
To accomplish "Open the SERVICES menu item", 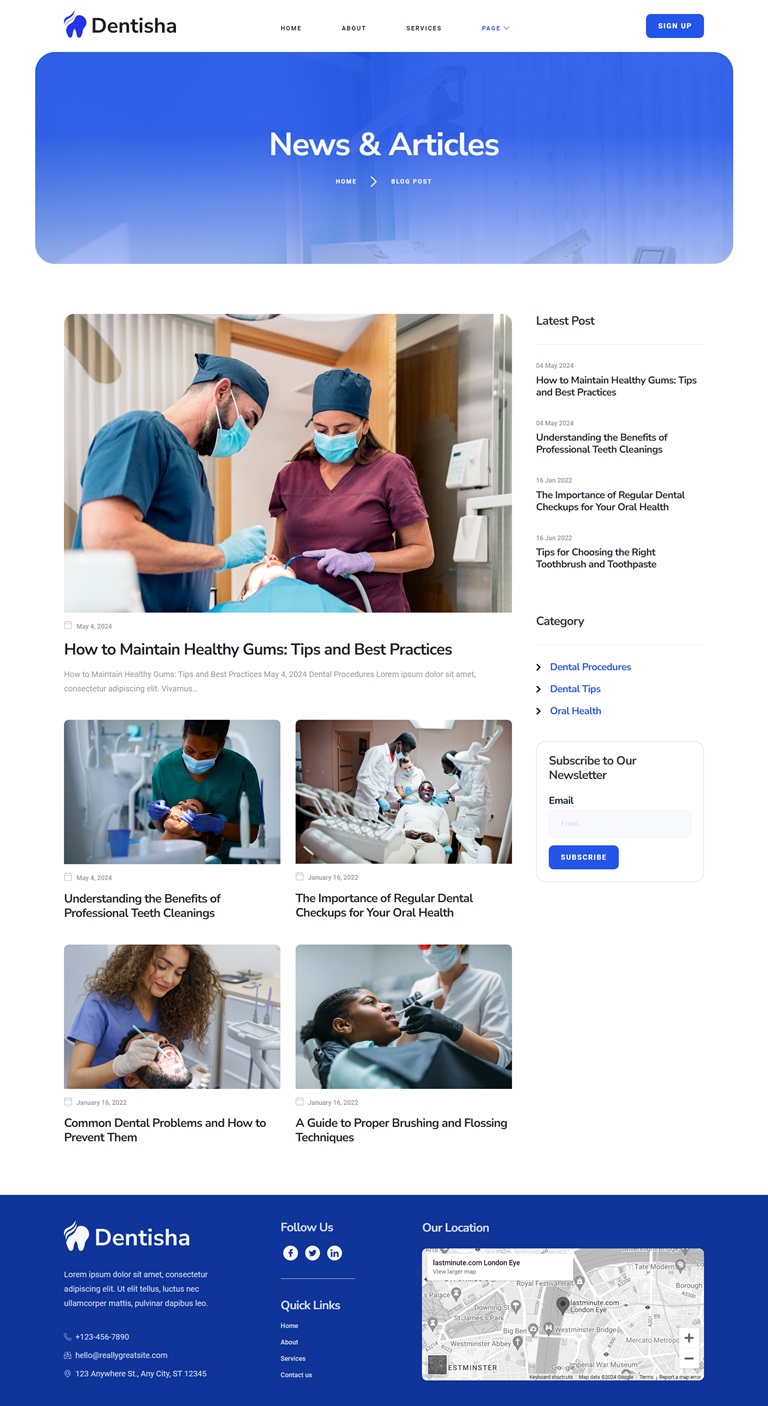I will coord(424,28).
